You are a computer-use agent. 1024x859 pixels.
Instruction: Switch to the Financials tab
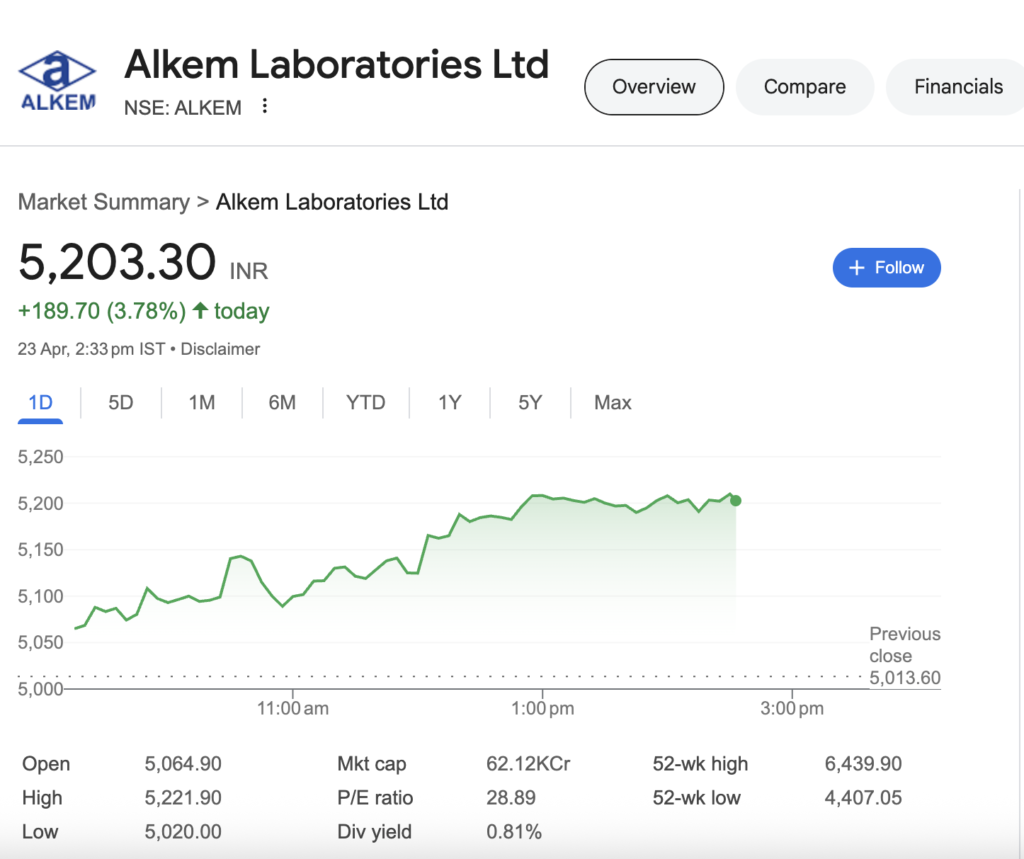pyautogui.click(x=957, y=87)
